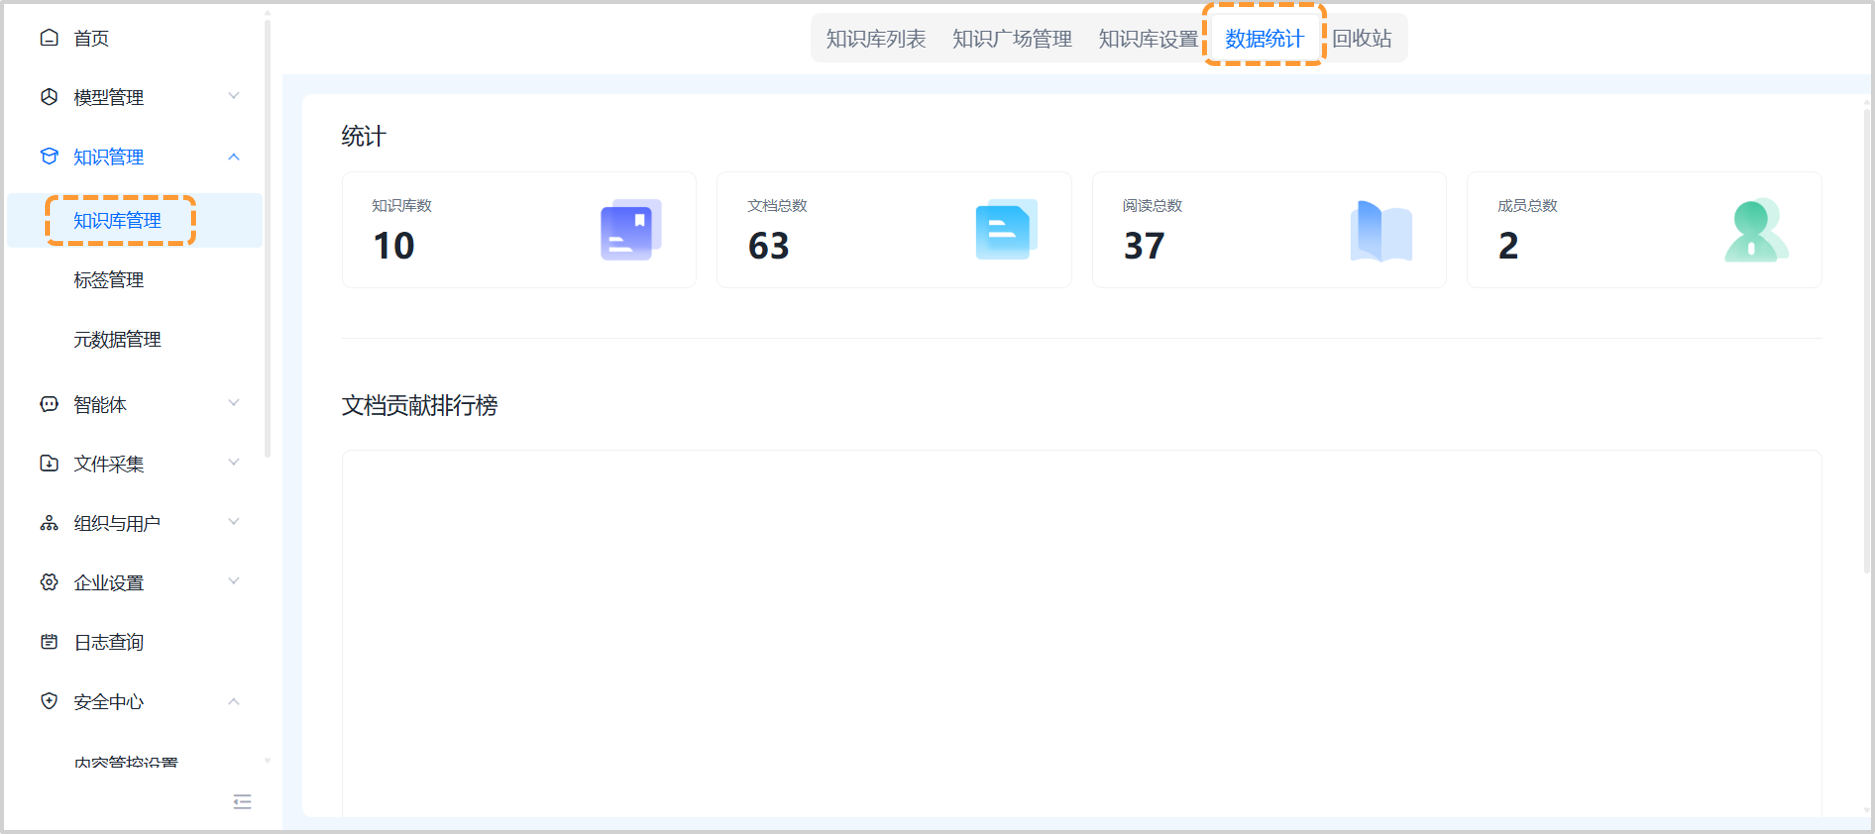Switch to the 知识广场管理 tab
The height and width of the screenshot is (834, 1875).
(1012, 39)
